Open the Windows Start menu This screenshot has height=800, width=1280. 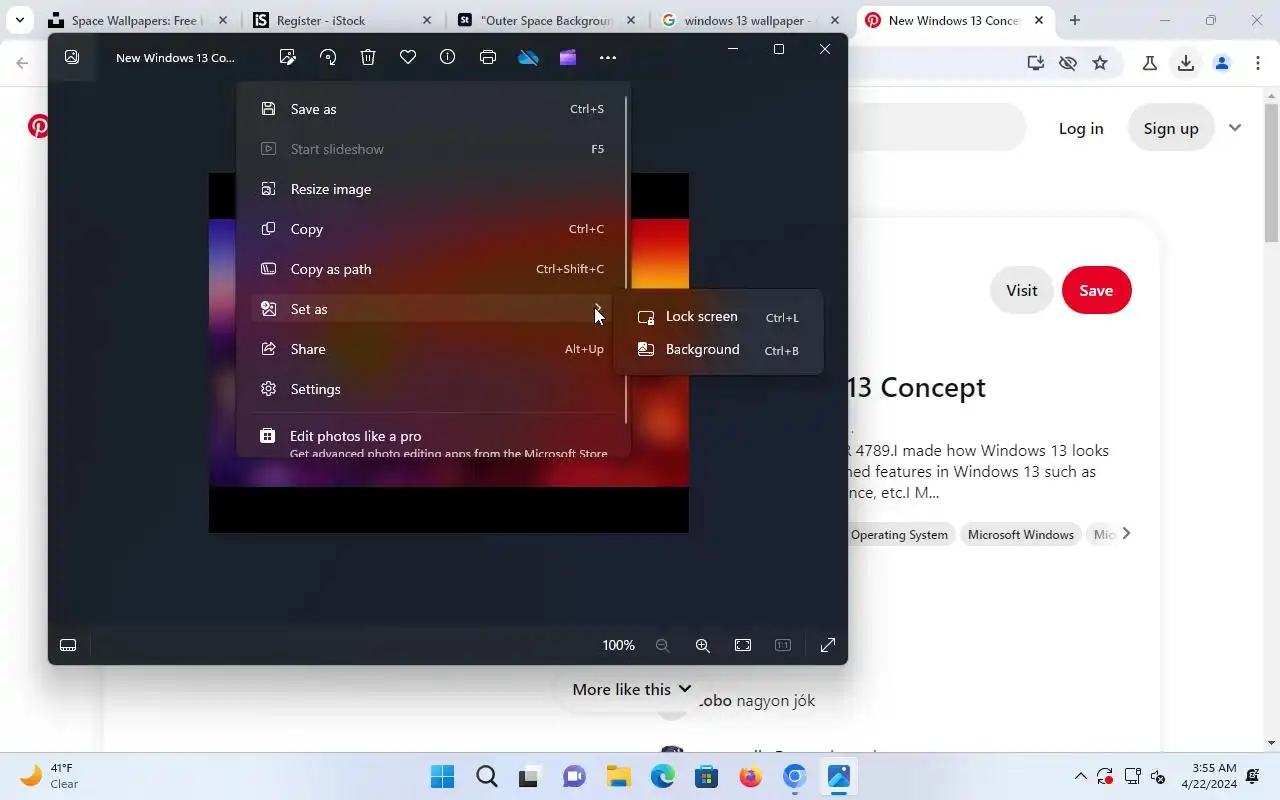click(x=442, y=777)
